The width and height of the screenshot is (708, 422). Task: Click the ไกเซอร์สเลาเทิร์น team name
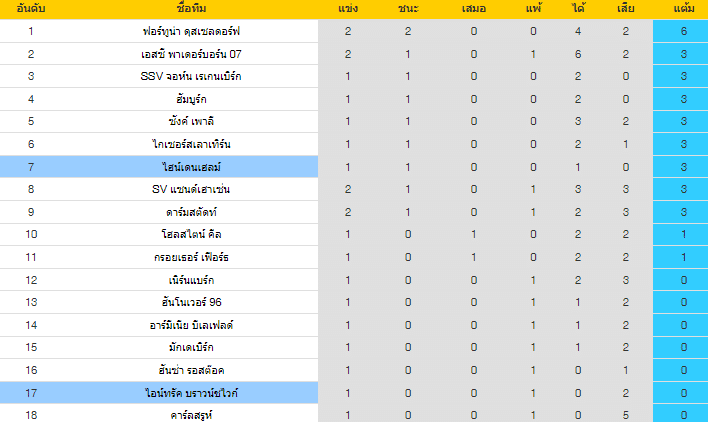tap(191, 144)
